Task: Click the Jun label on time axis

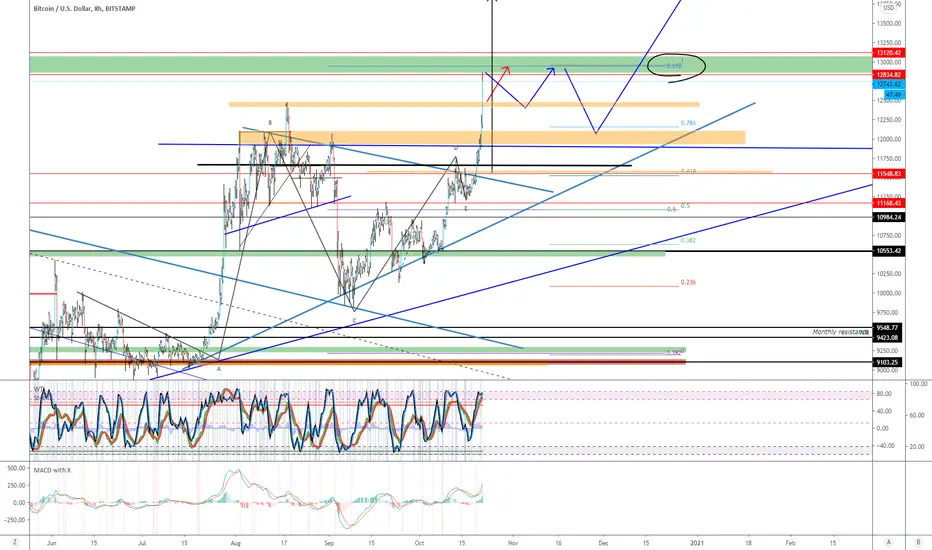Action: [x=52, y=543]
